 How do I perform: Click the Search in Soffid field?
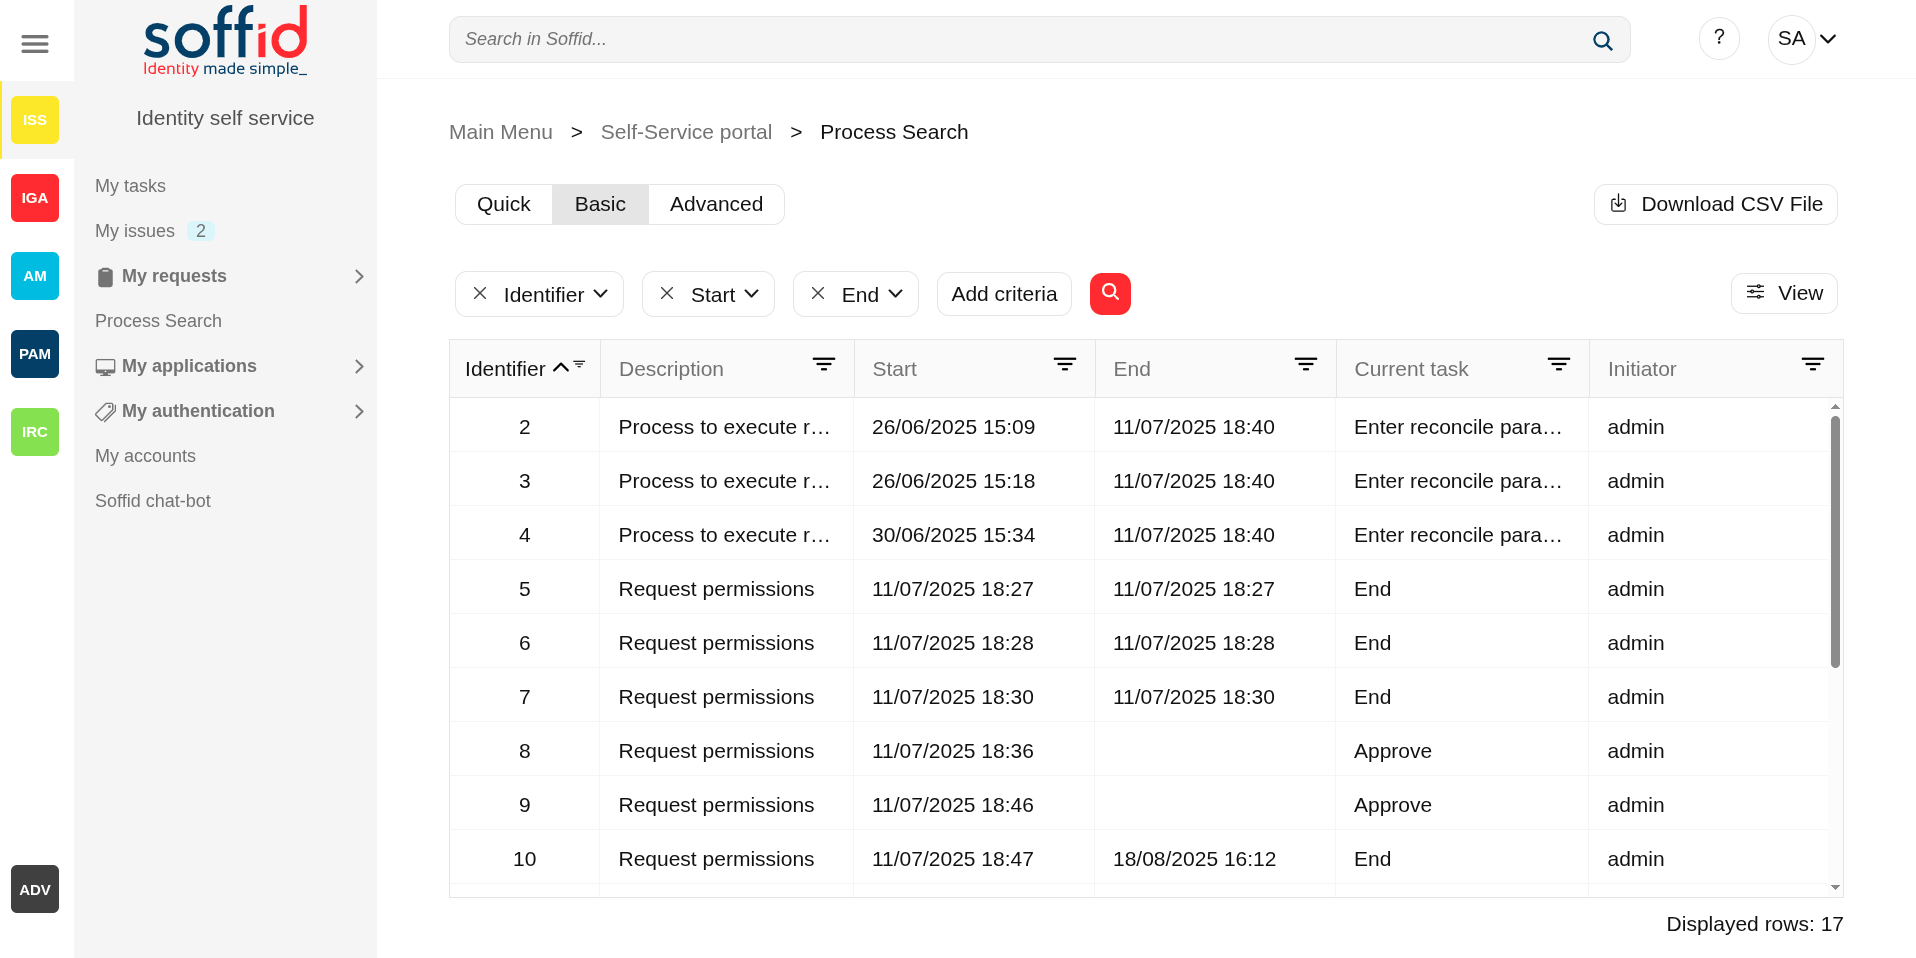point(1020,39)
